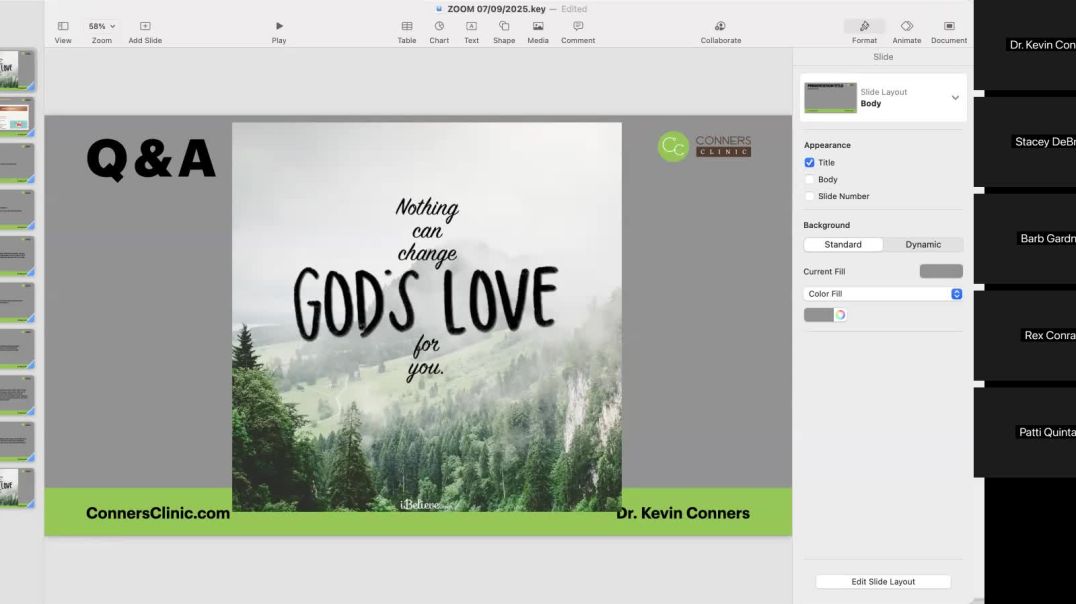Expand the Slide Layout Body chooser
1076x604 pixels.
tap(955, 97)
